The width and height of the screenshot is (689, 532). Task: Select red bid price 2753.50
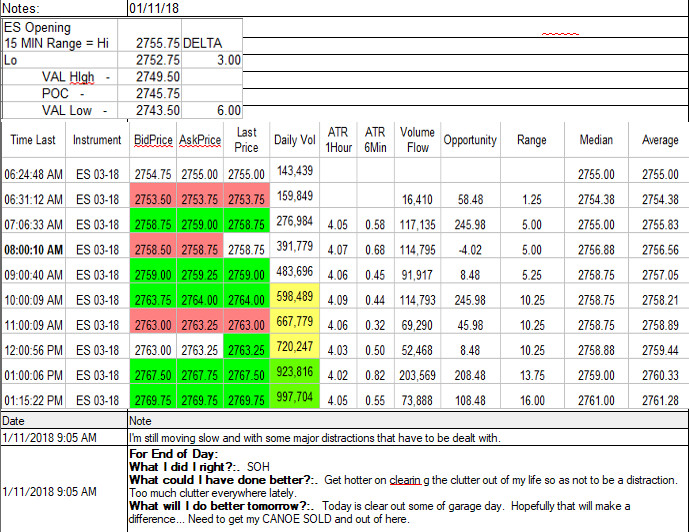[x=153, y=195]
